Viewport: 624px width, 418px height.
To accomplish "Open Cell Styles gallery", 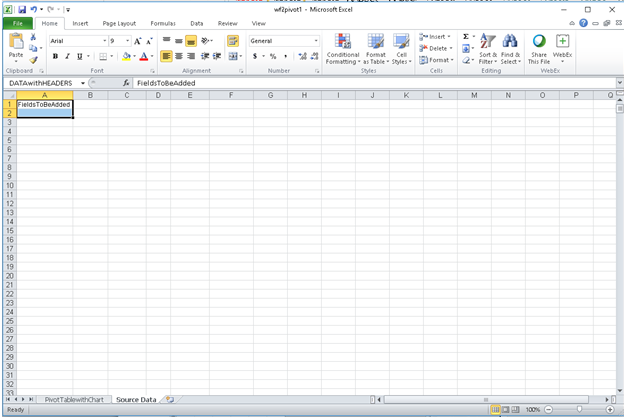I will pyautogui.click(x=401, y=49).
